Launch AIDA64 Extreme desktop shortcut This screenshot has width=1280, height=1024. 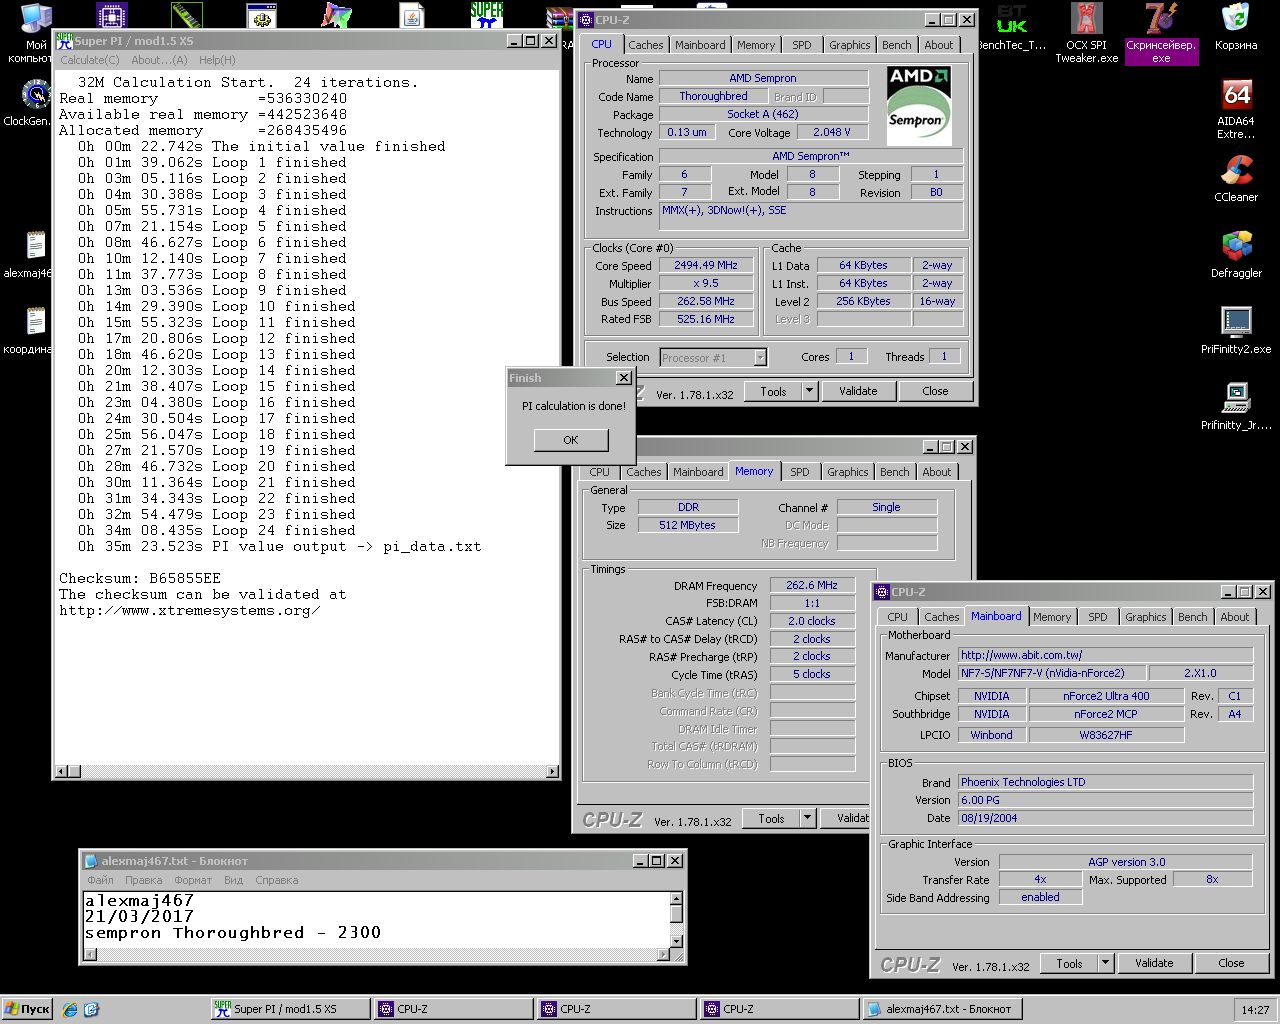[x=1236, y=109]
